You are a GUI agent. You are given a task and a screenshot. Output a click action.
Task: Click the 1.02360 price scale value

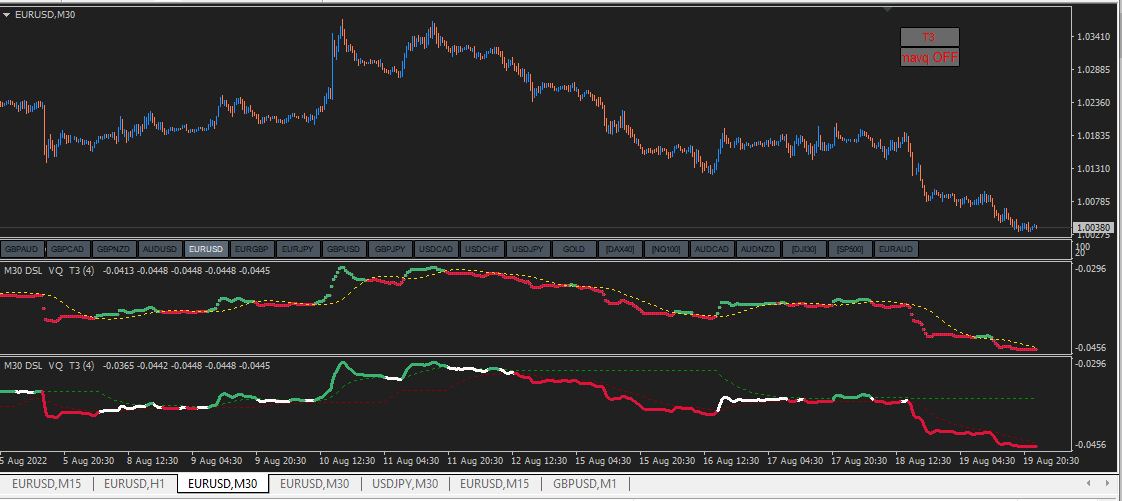click(1093, 102)
